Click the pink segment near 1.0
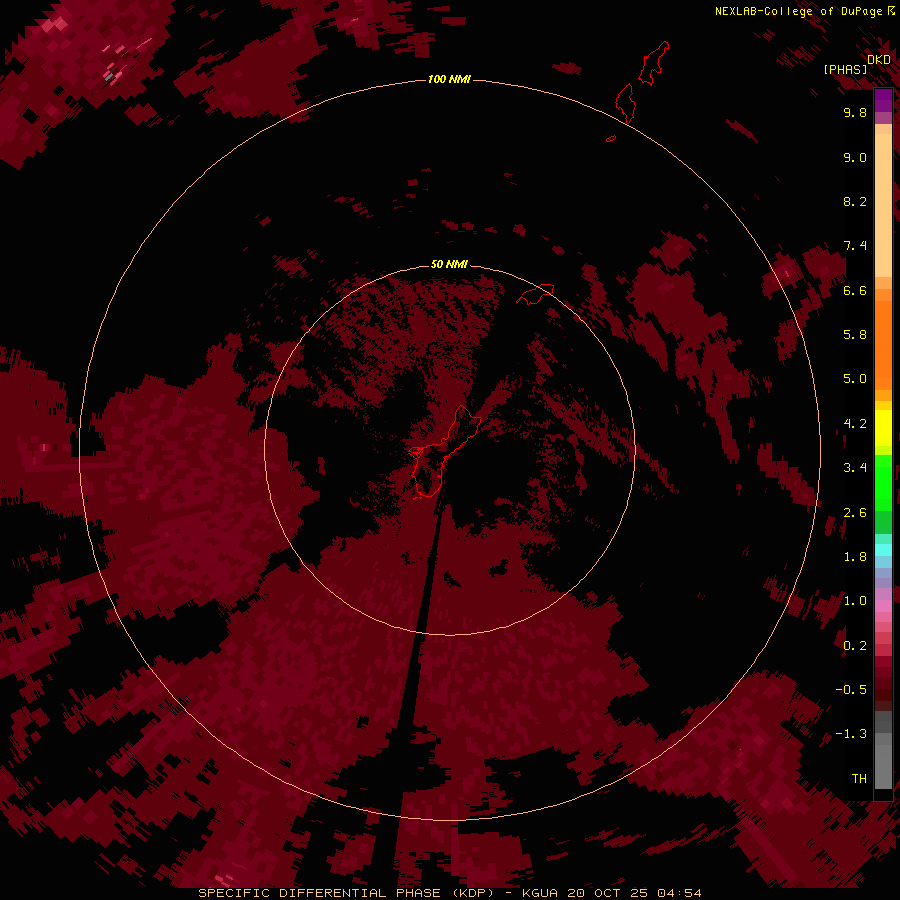This screenshot has height=900, width=900. click(x=883, y=606)
